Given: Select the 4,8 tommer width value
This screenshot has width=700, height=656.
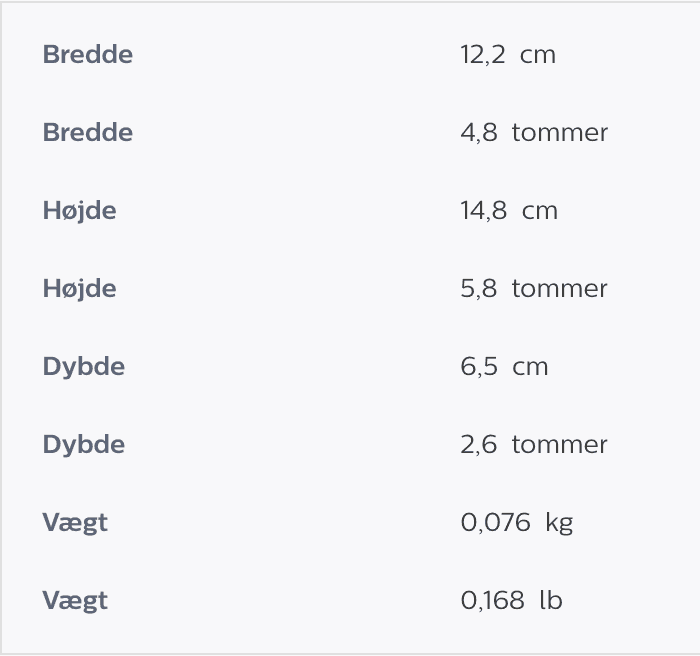Looking at the screenshot, I should point(534,133).
